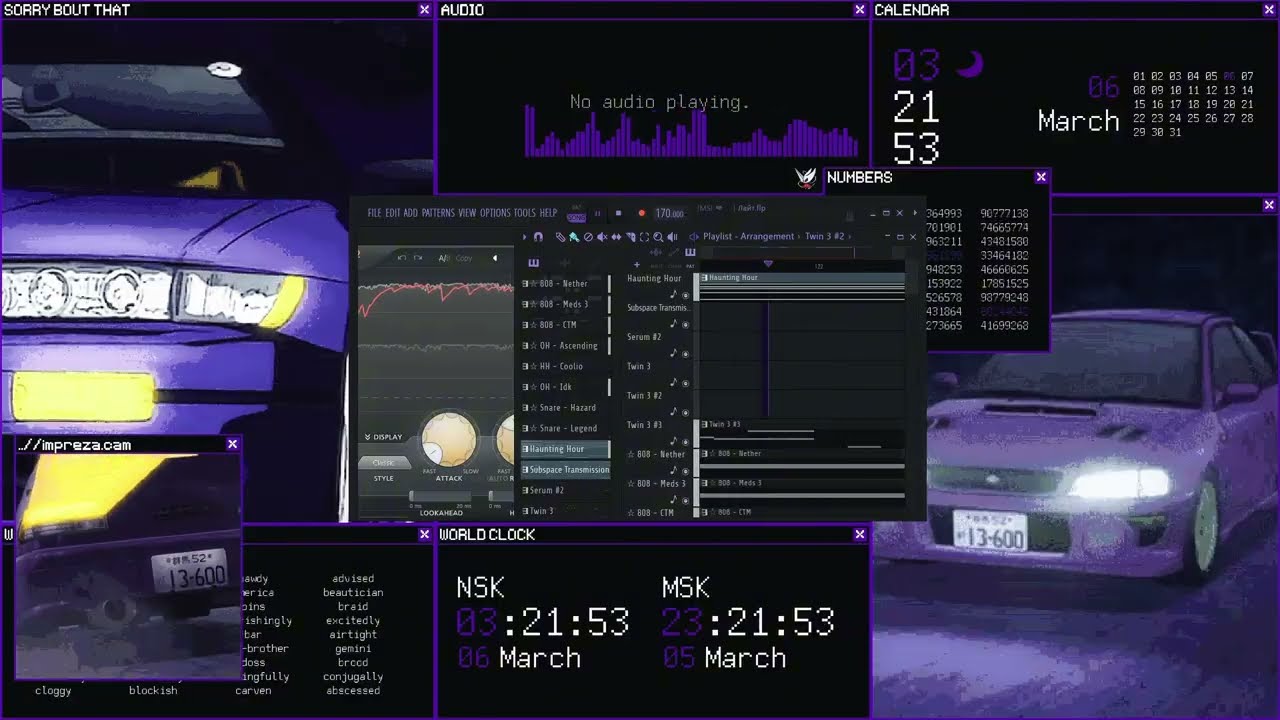Click the A/B compare button
The image size is (1280, 720).
[445, 258]
